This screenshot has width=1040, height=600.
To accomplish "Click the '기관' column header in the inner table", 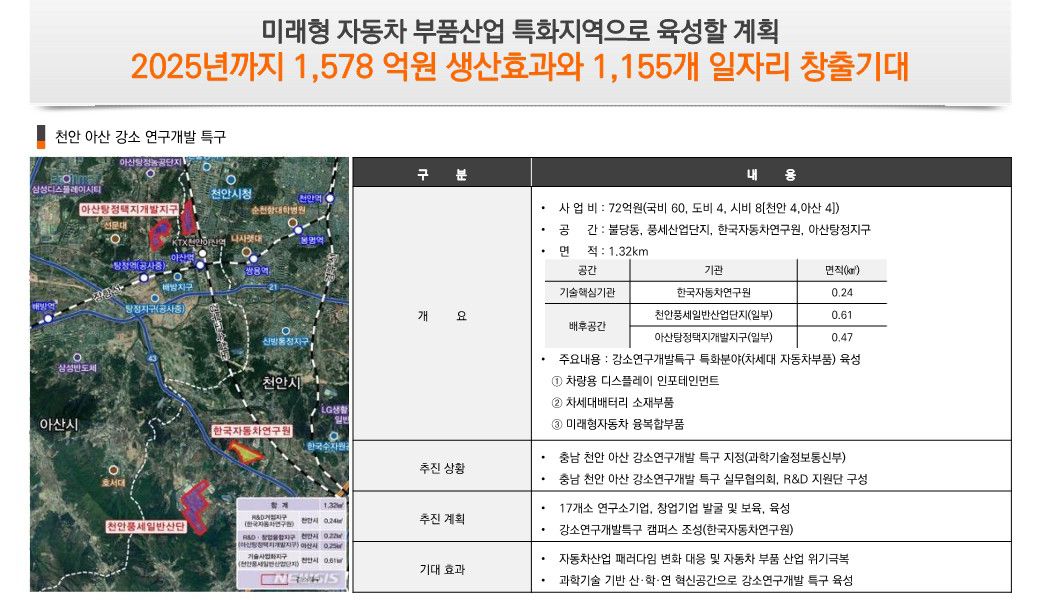I will click(x=714, y=270).
